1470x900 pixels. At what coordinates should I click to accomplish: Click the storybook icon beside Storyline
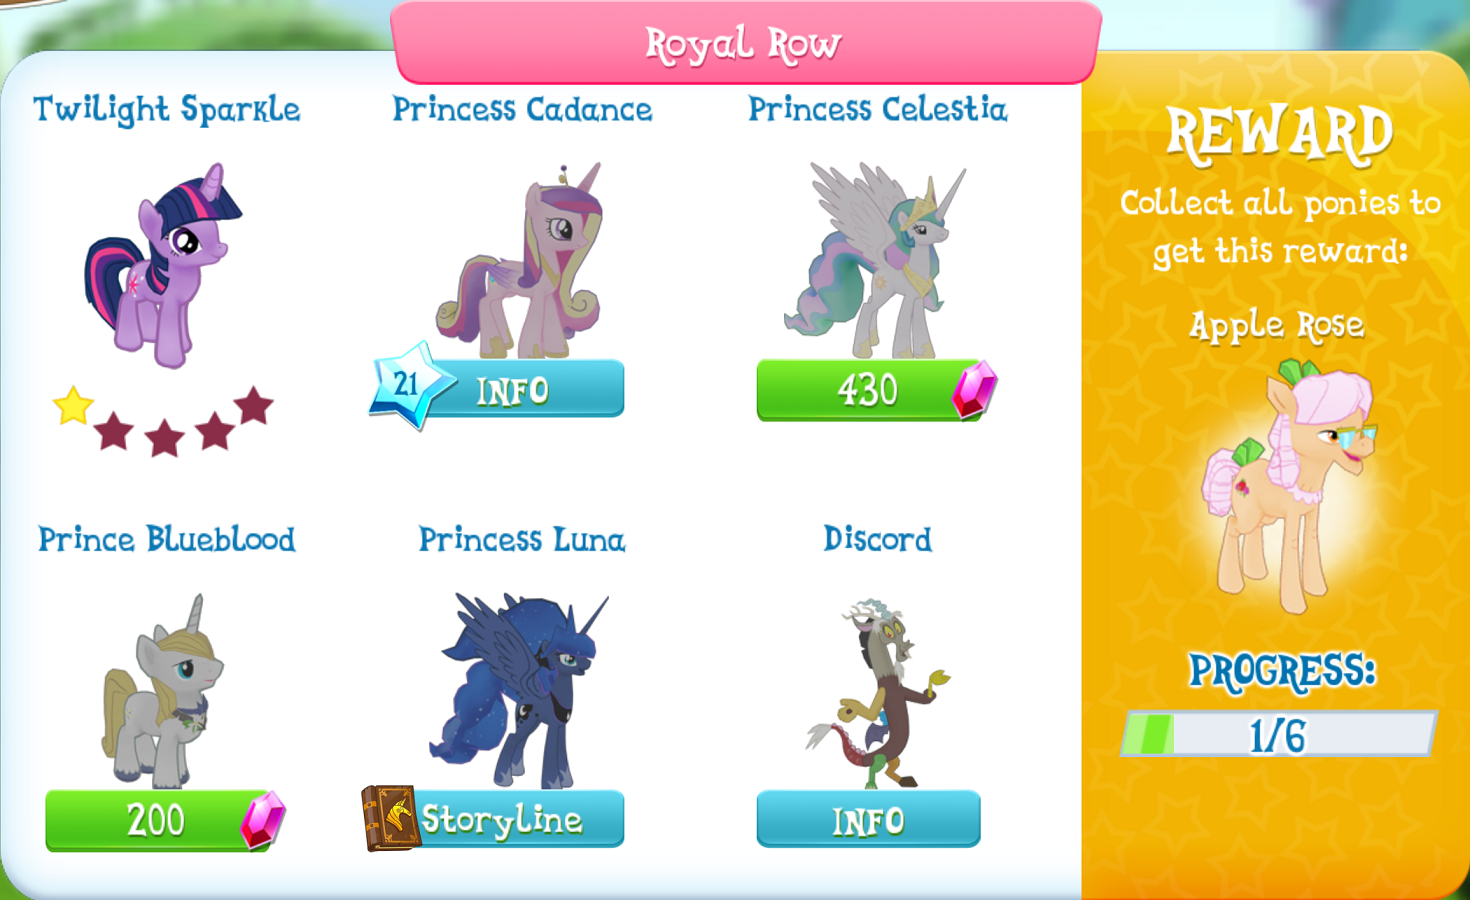[x=391, y=817]
